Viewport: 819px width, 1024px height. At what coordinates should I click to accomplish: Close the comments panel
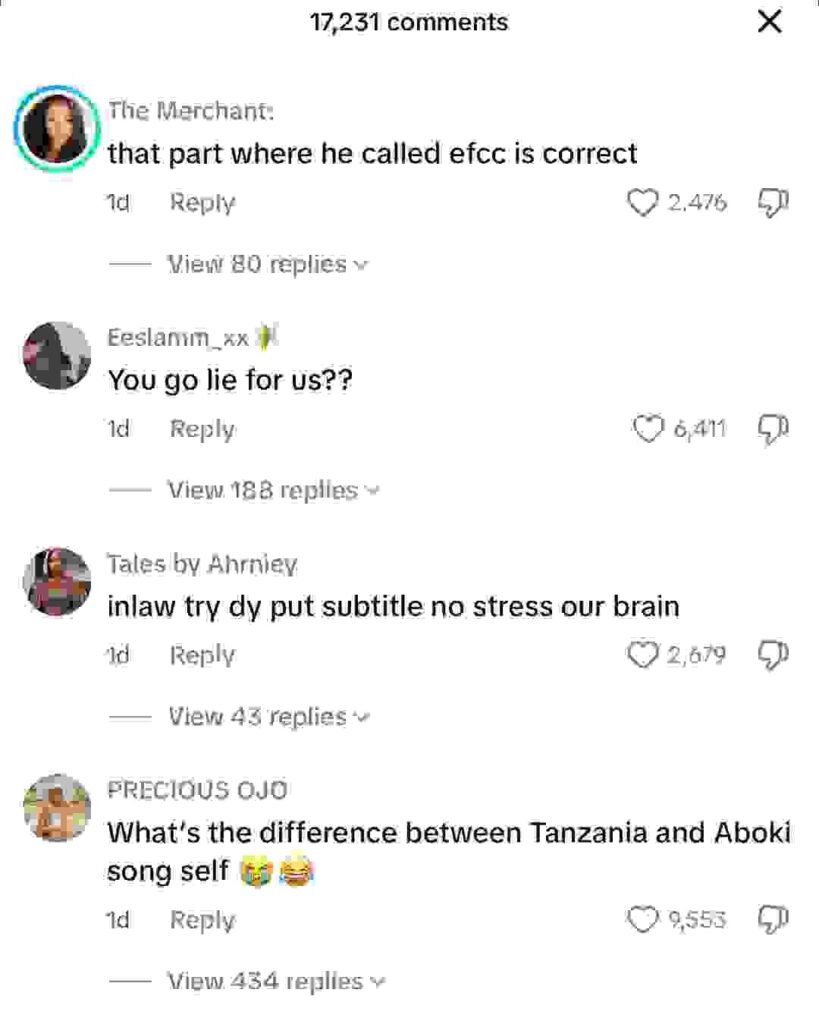(769, 23)
